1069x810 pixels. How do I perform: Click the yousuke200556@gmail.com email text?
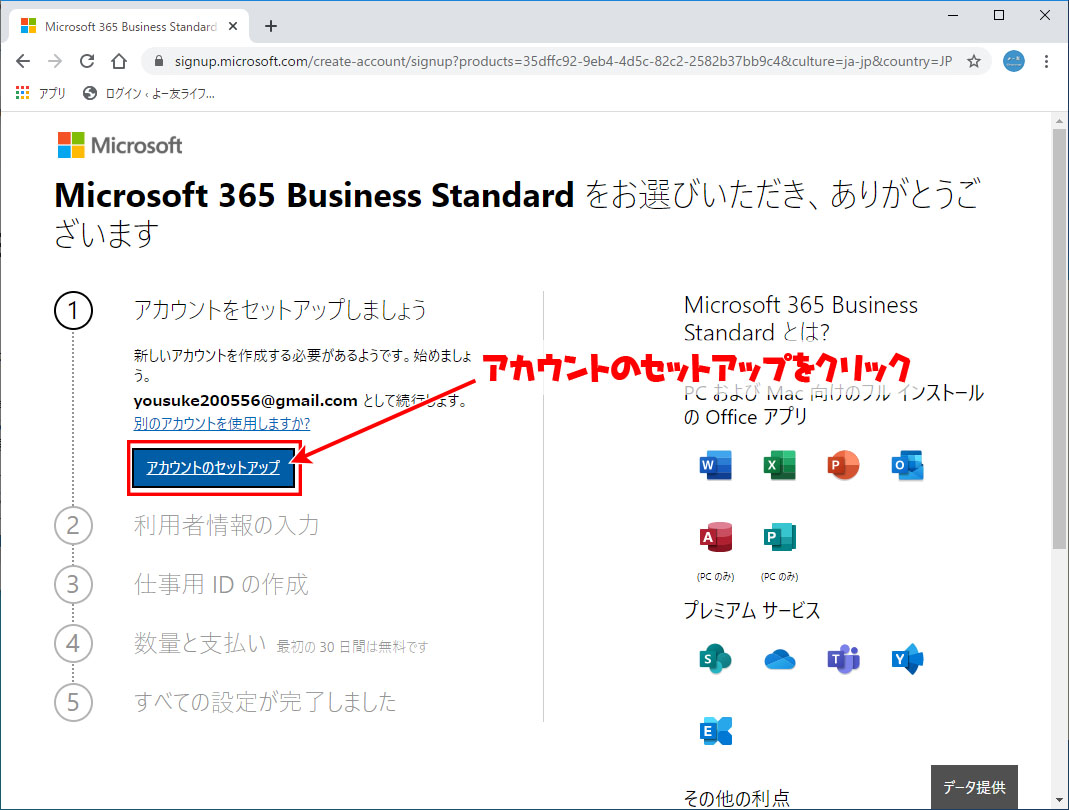pos(245,400)
